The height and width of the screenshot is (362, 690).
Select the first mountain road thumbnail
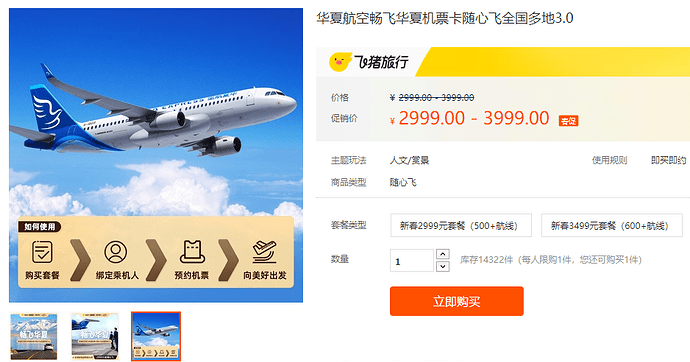34,336
